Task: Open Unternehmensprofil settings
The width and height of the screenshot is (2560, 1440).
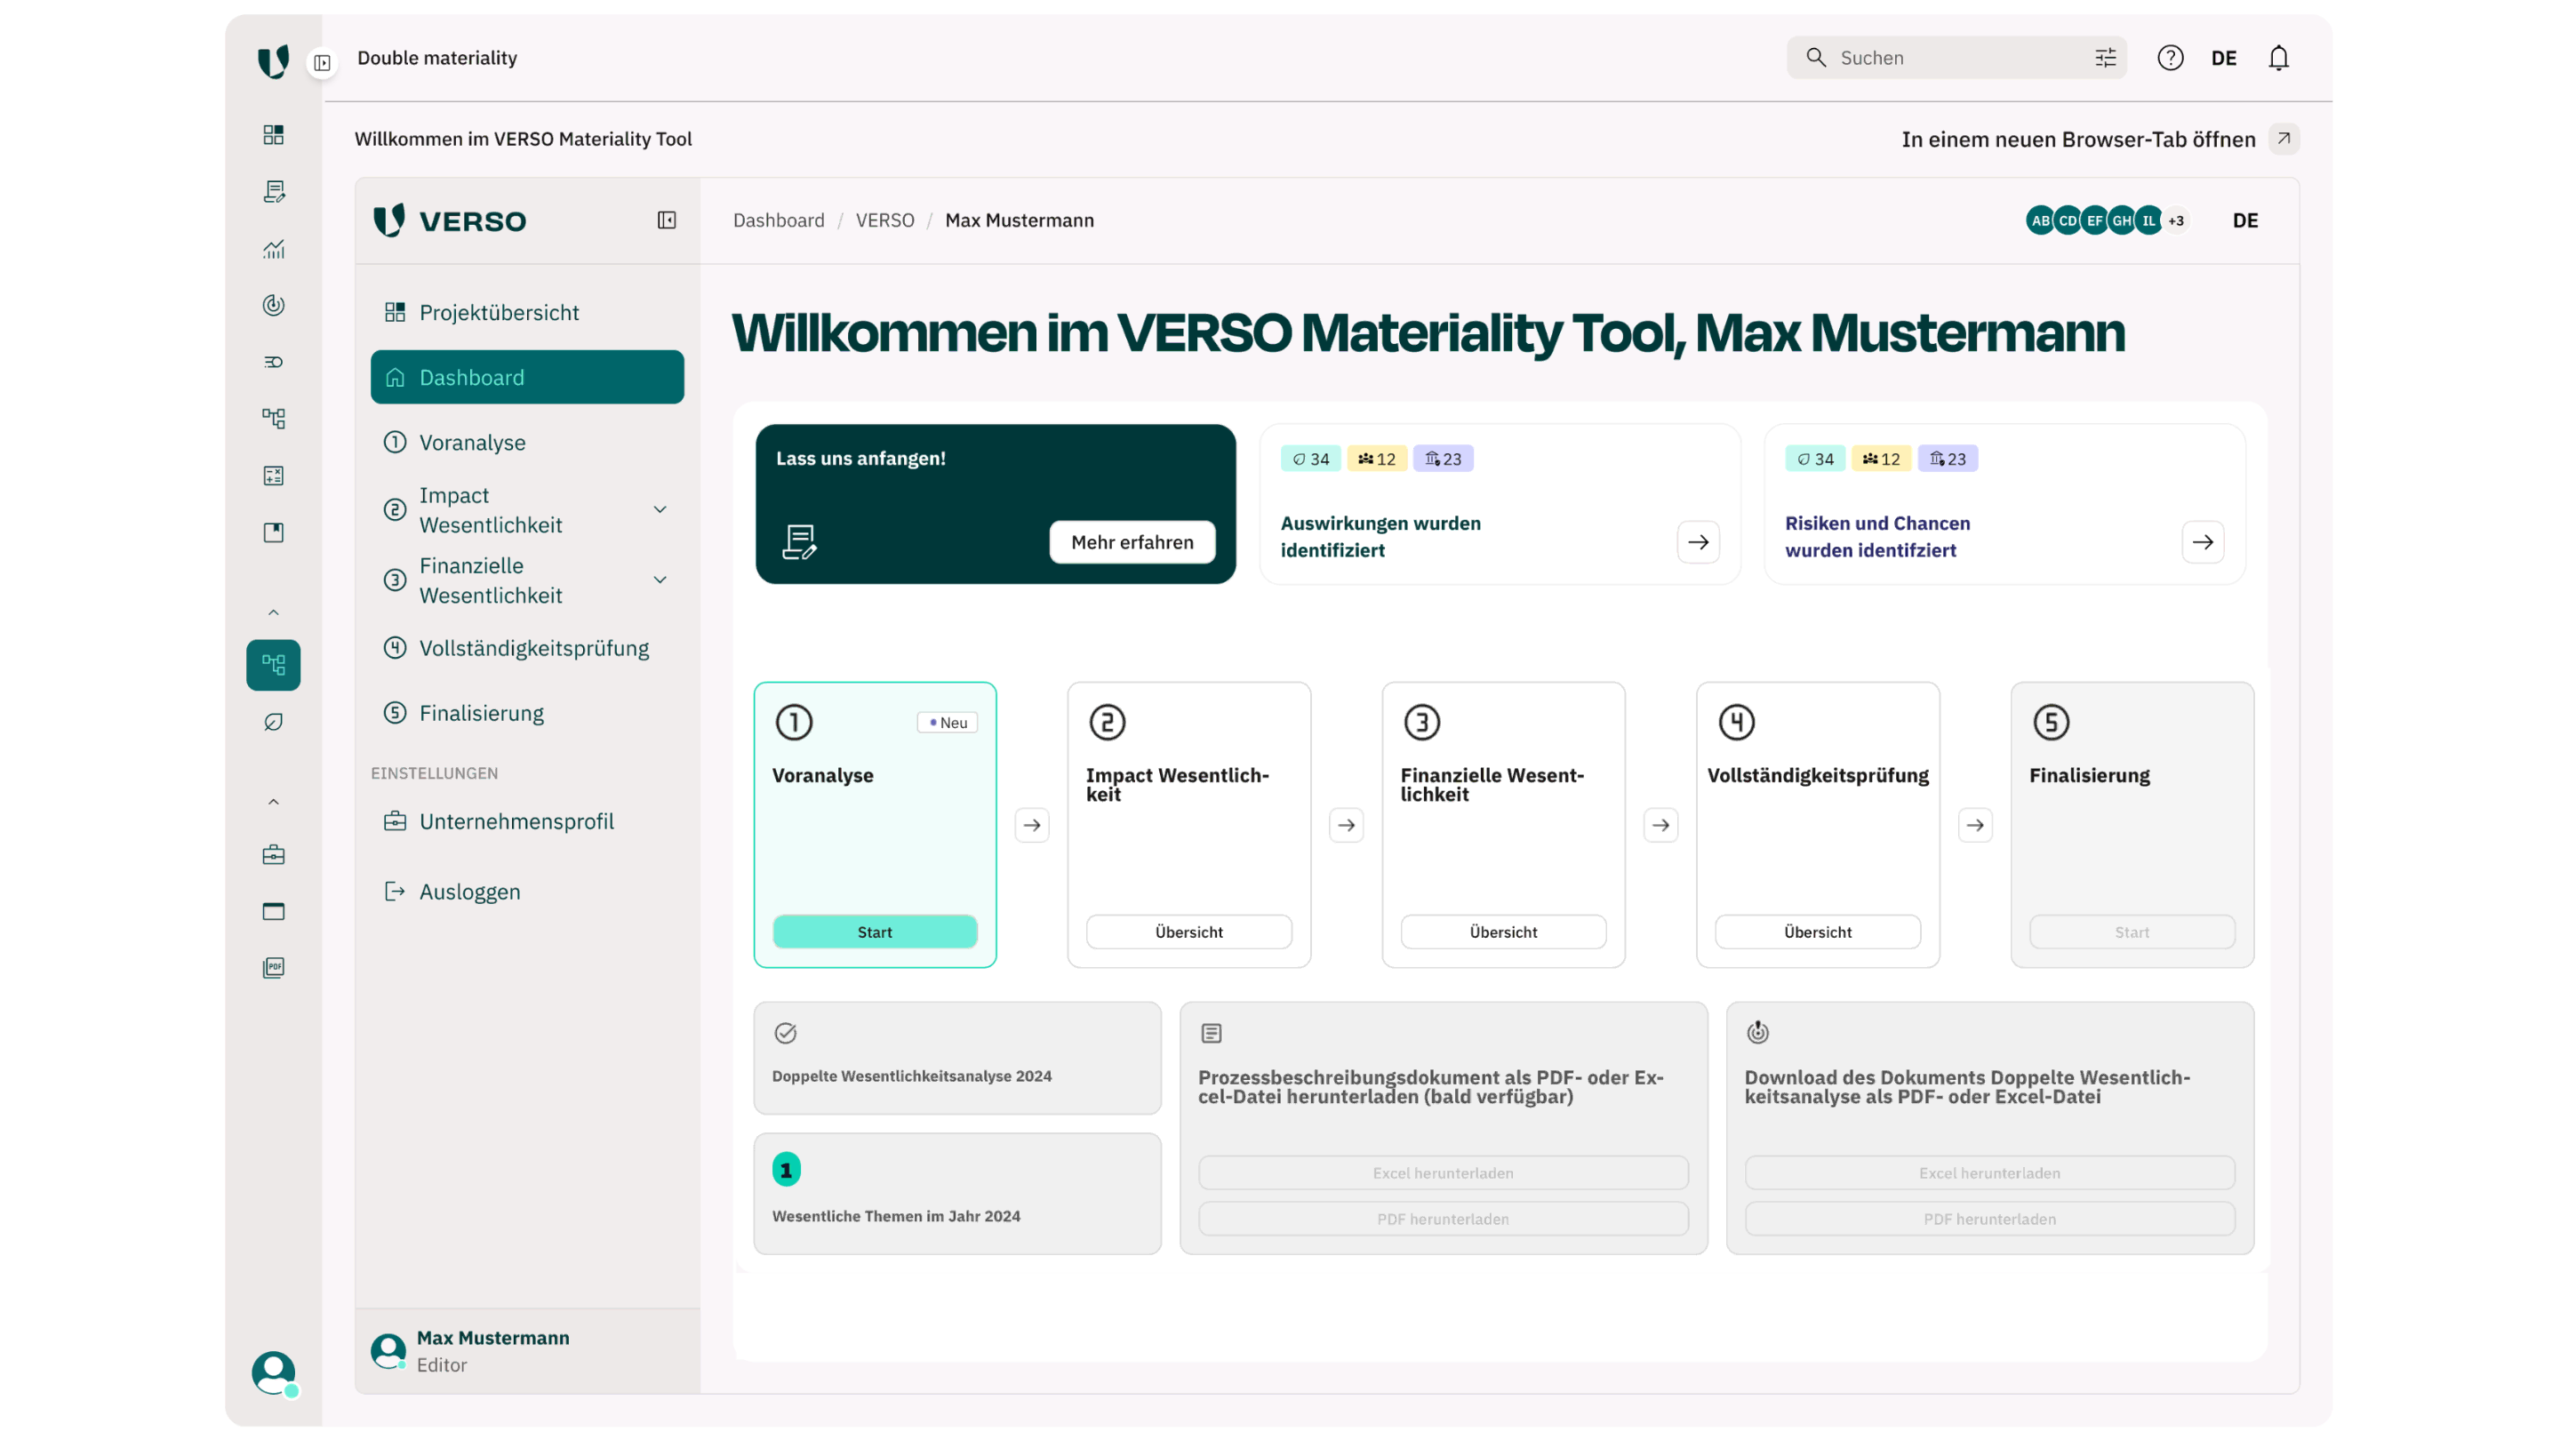Action: tap(527, 821)
